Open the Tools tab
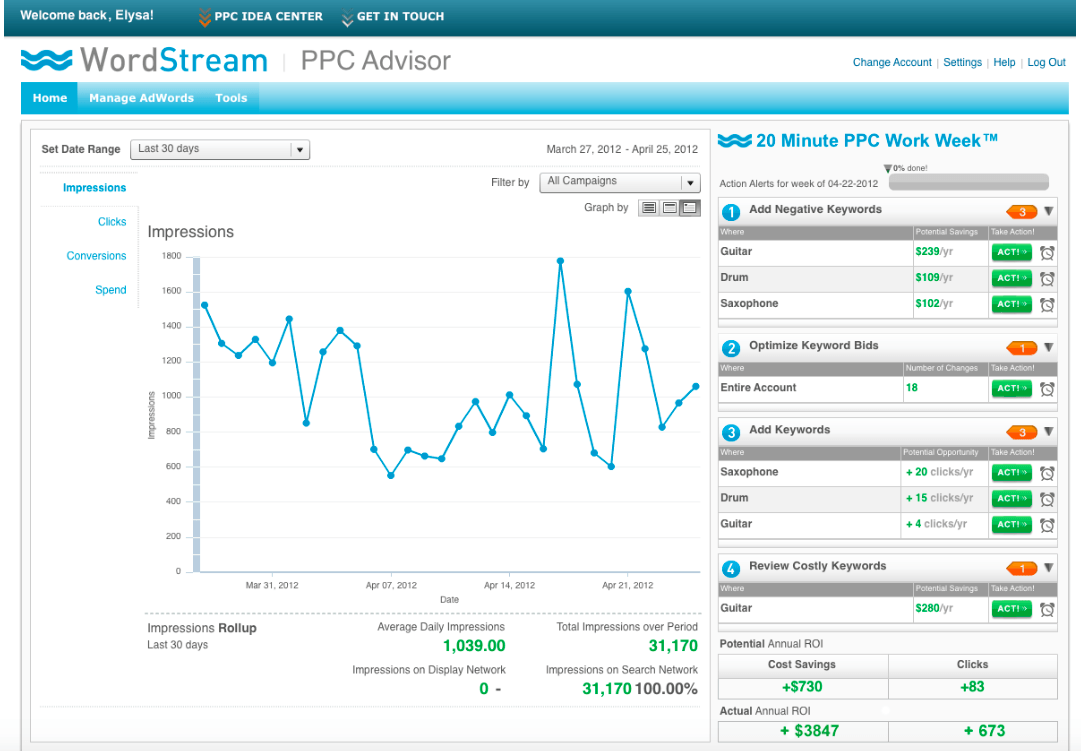Screen dimensions: 1081x751 pos(231,98)
